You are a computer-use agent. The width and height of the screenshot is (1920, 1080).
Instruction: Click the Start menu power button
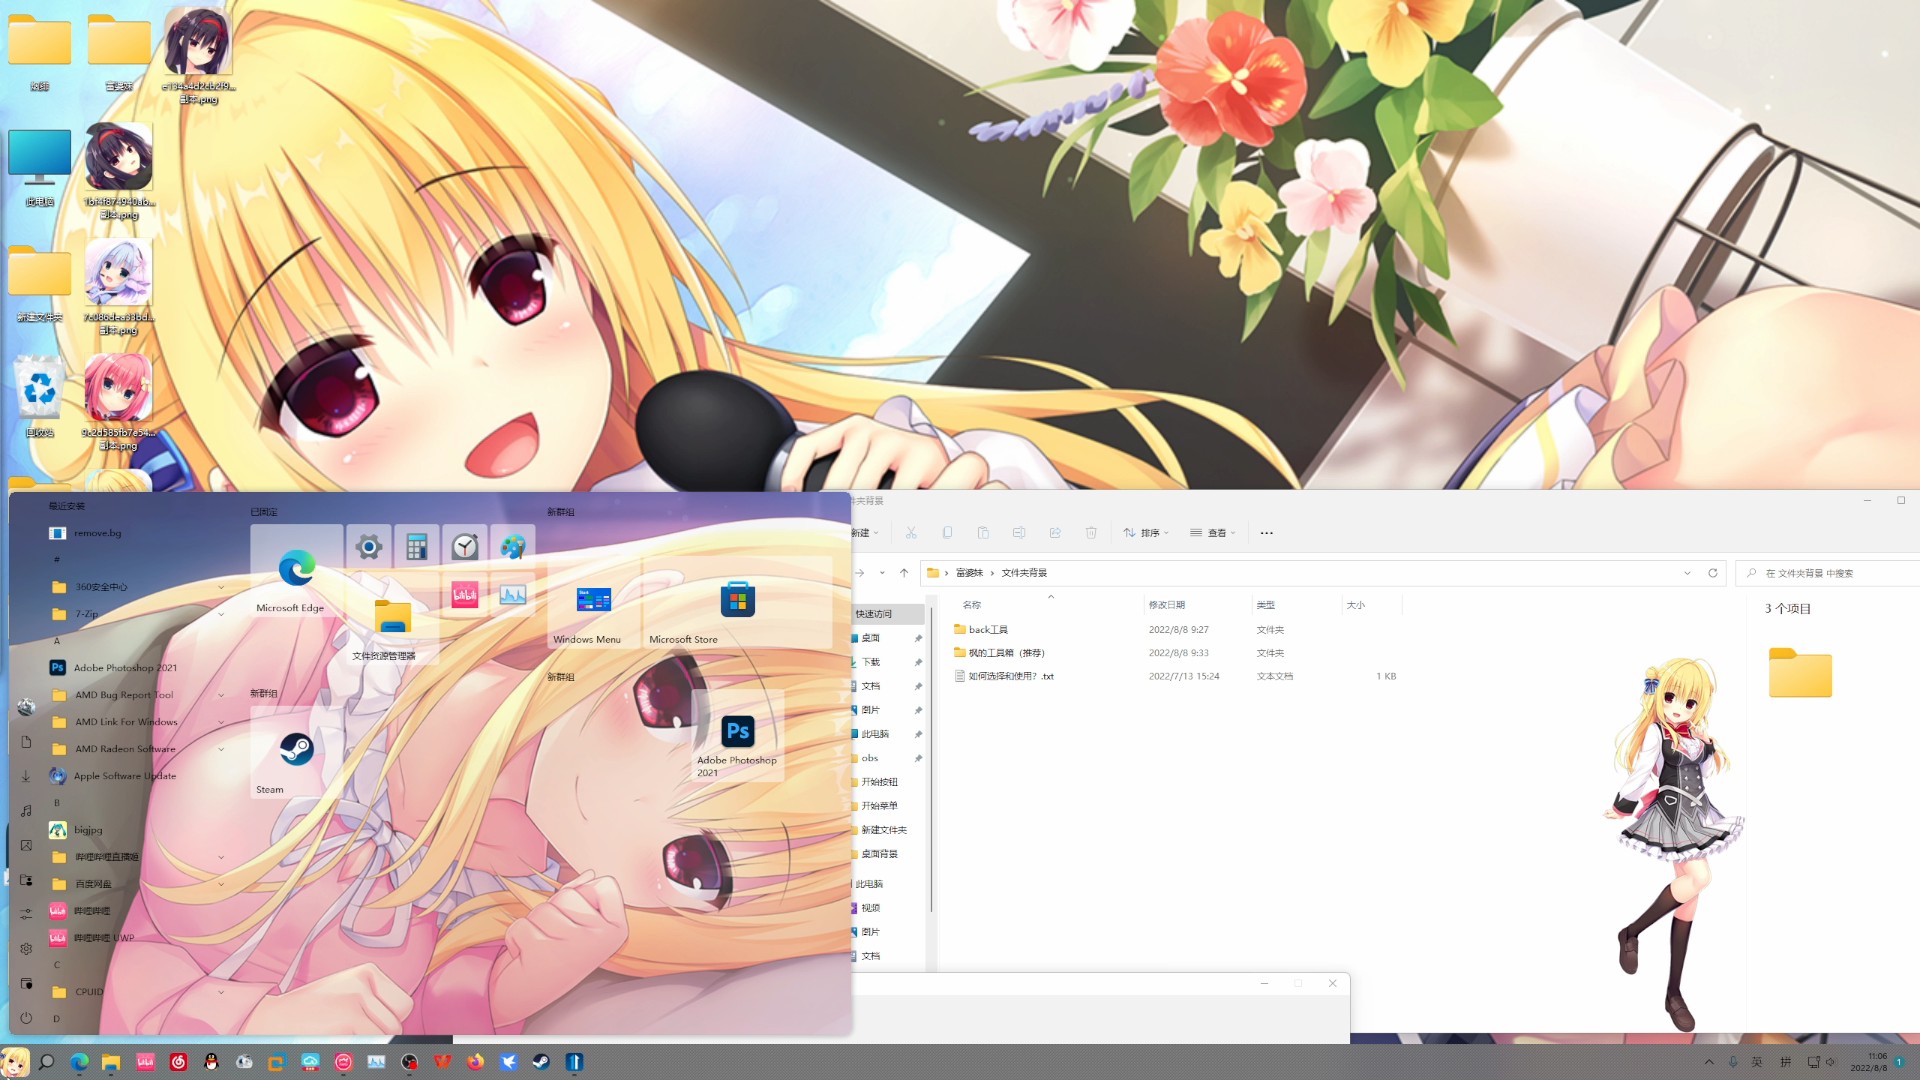tap(26, 1018)
